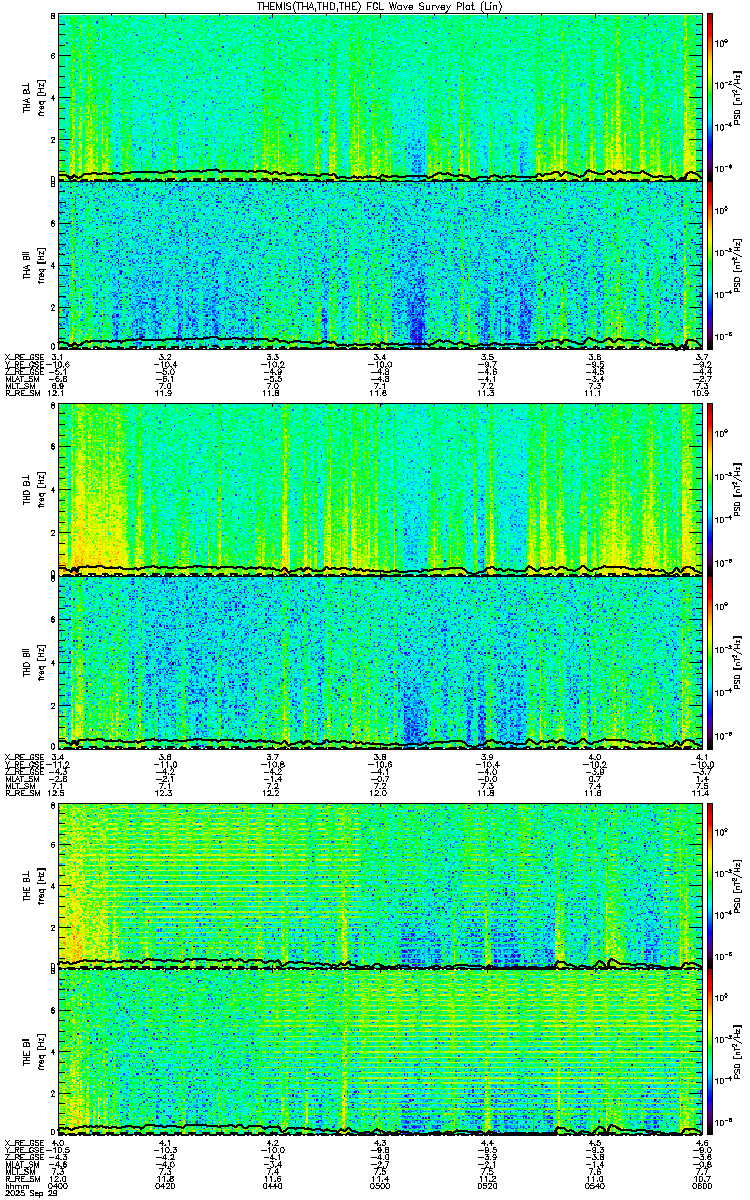This screenshot has height=1200, width=750.
Task: Click the THA B∥ PSD color bar
Action: pos(710,264)
